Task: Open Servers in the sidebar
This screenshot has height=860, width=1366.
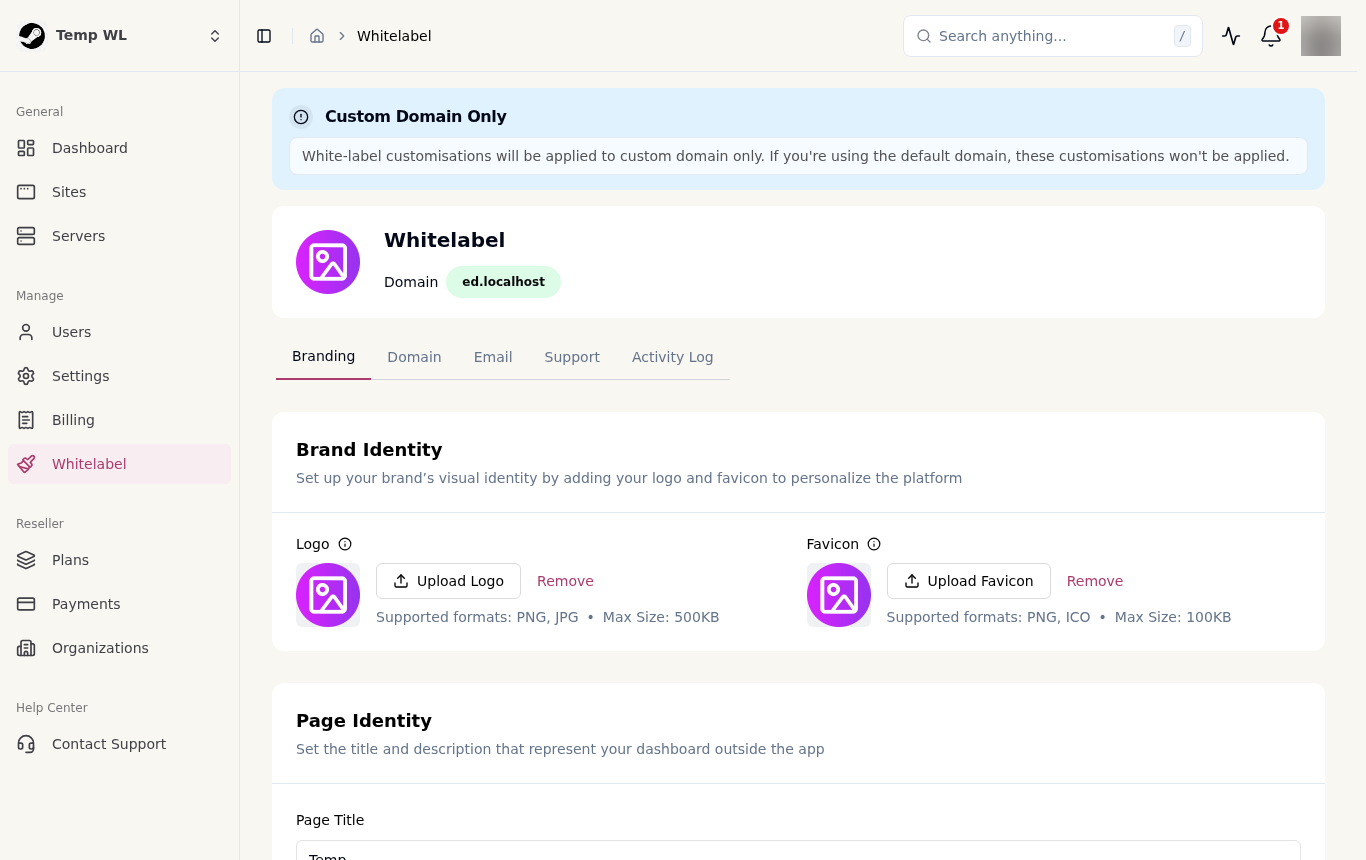Action: coord(120,236)
